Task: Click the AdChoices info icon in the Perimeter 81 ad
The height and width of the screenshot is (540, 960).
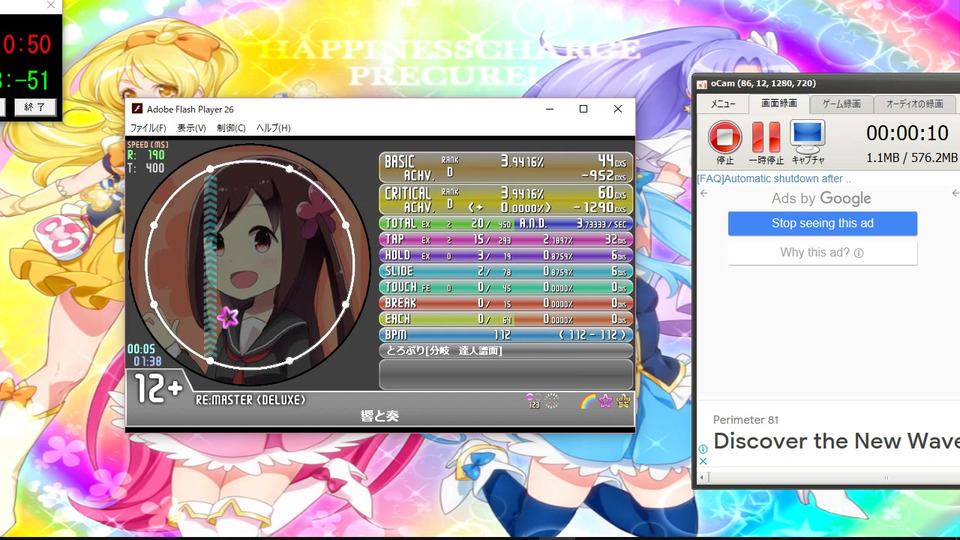Action: [x=703, y=449]
